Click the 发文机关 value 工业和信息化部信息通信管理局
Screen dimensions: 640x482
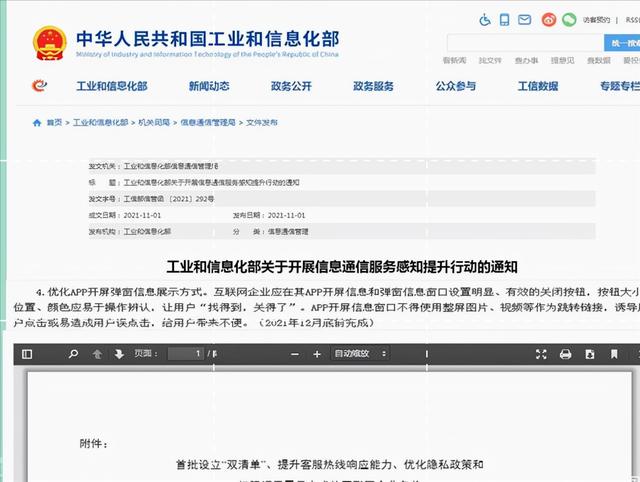(171, 166)
